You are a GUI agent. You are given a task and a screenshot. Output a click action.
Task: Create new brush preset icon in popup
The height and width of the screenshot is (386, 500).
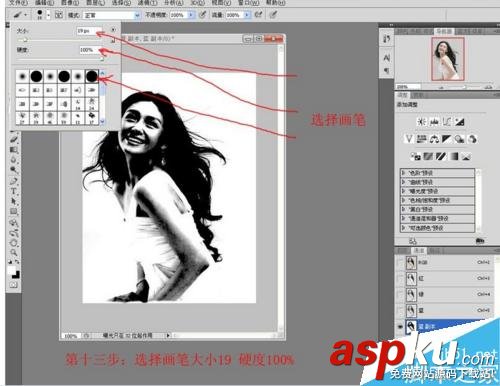pyautogui.click(x=113, y=40)
